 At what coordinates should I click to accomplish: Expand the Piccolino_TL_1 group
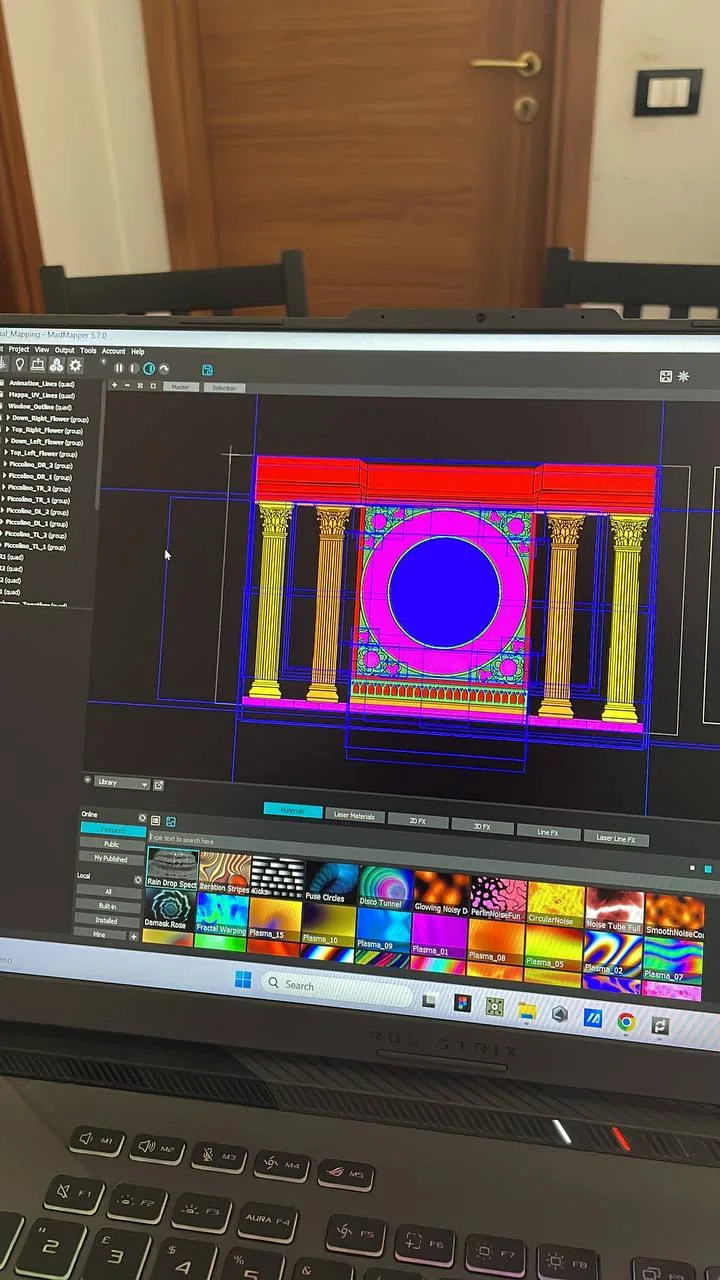click(x=3, y=547)
